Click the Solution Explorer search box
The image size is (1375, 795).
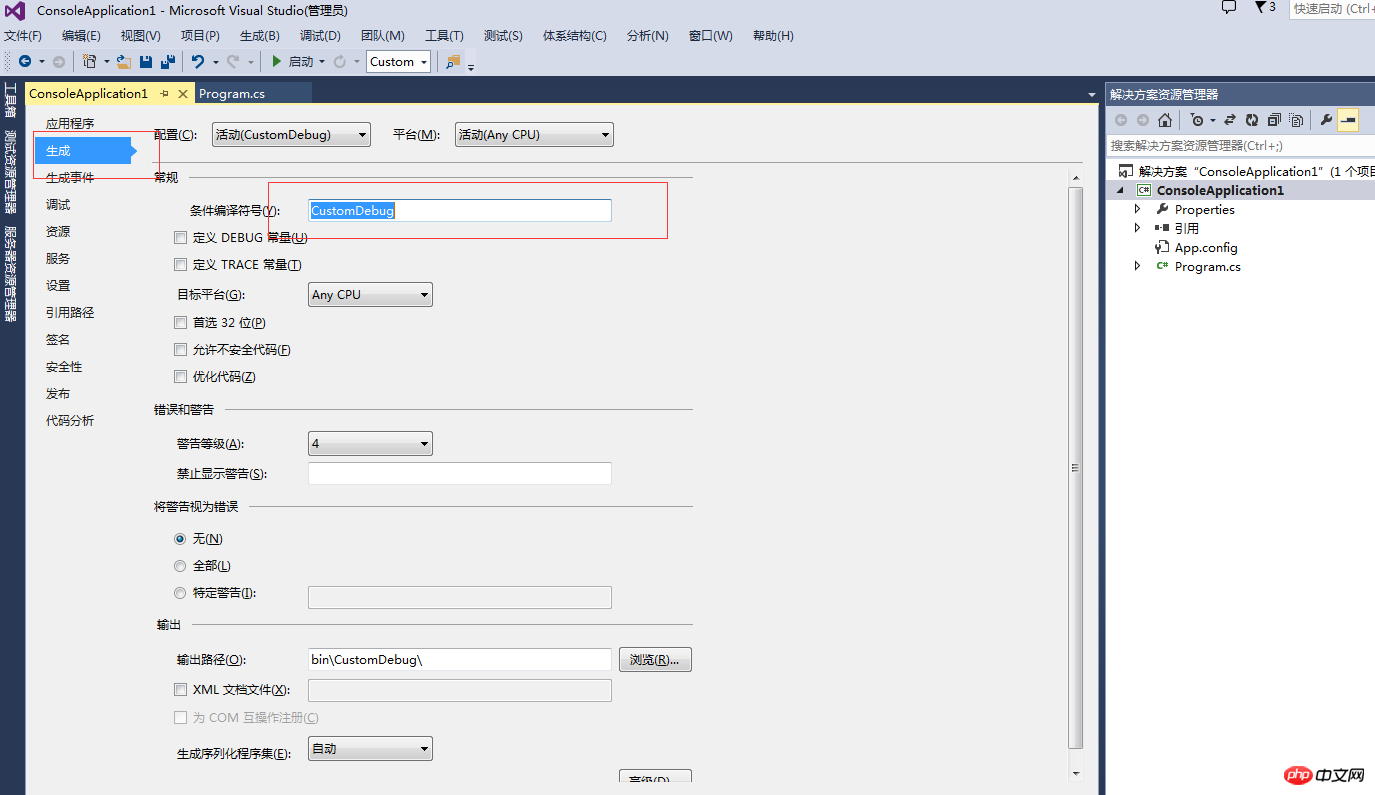pyautogui.click(x=1240, y=146)
